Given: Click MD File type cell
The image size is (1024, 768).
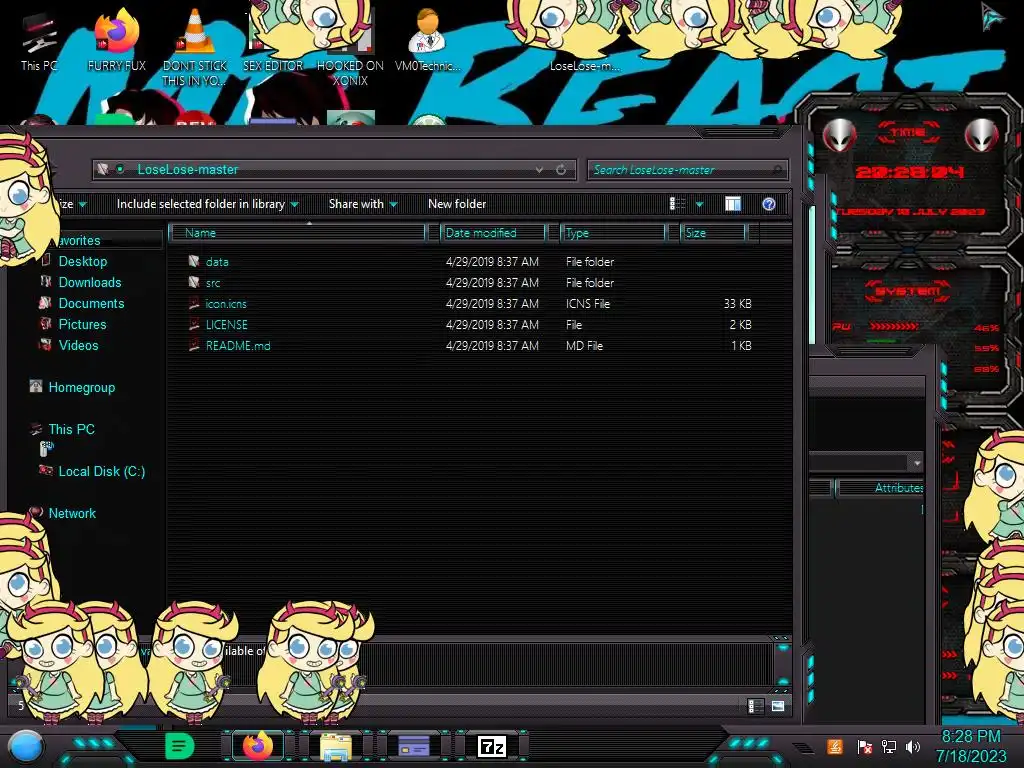Looking at the screenshot, I should (584, 345).
